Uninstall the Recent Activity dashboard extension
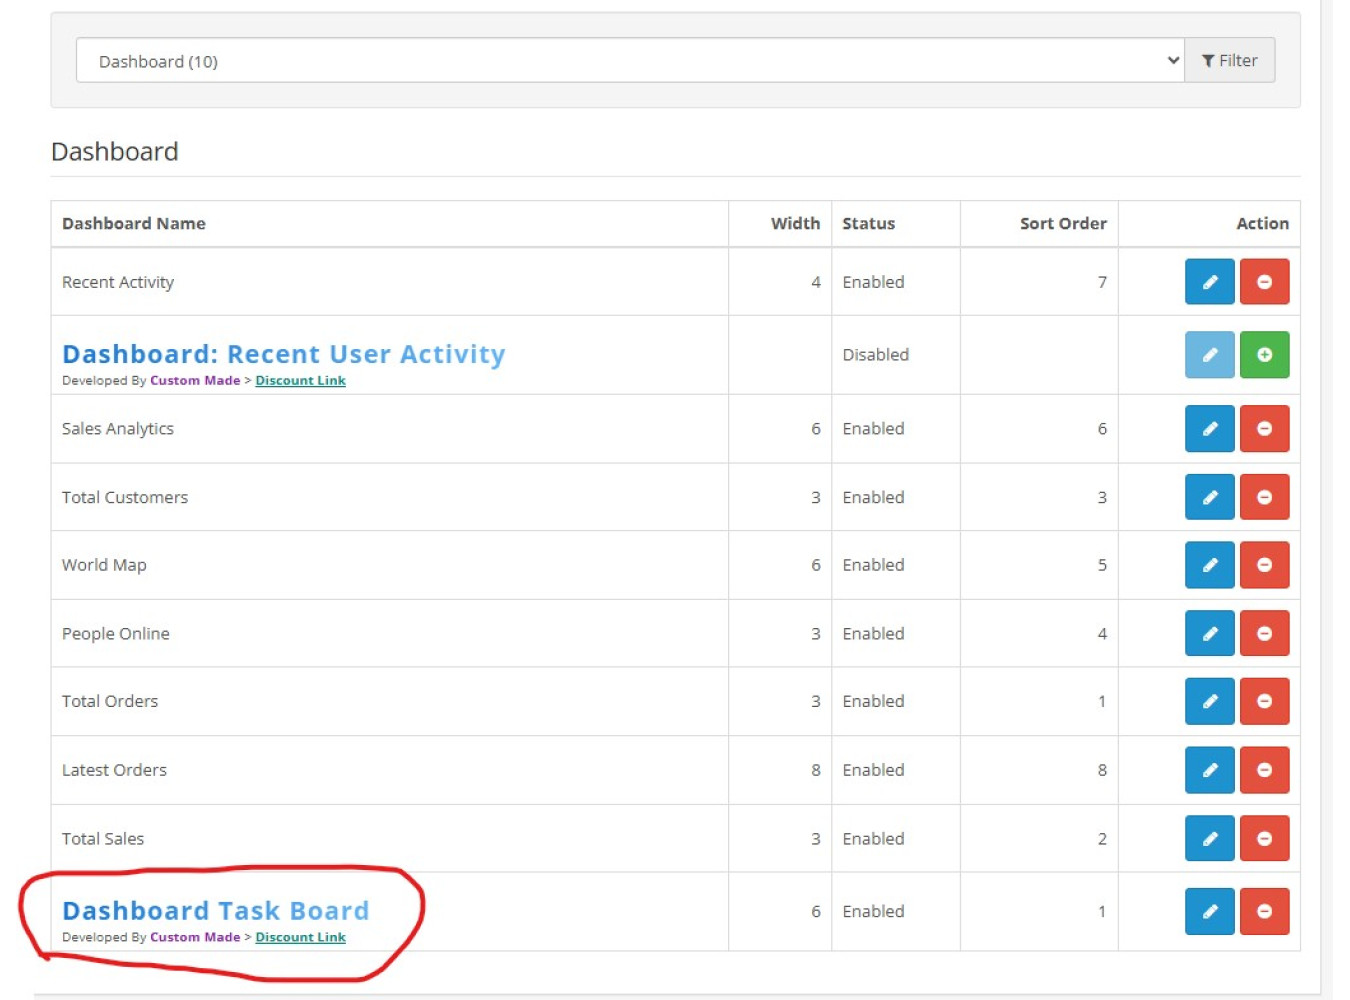The image size is (1350, 1000). click(1264, 282)
